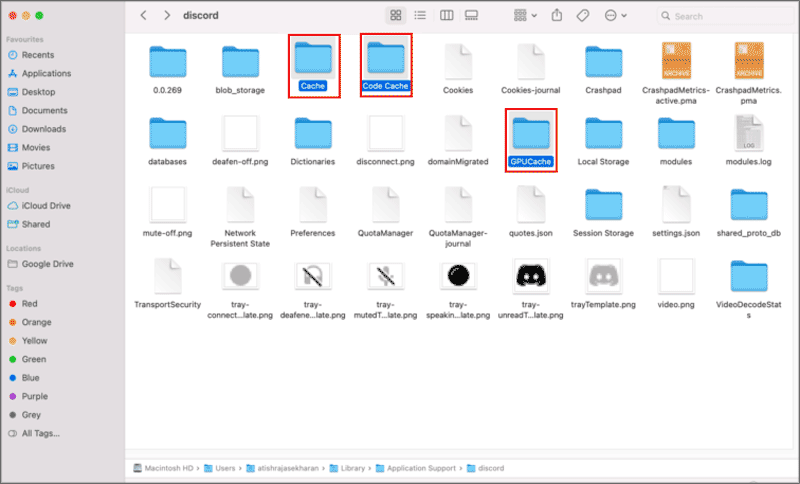Select the databases folder
The width and height of the screenshot is (800, 484).
(167, 133)
